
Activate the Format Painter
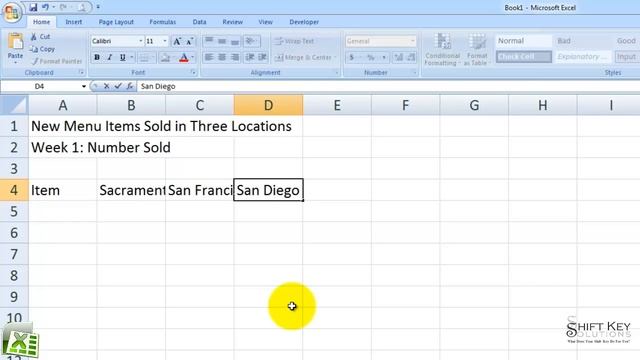click(x=57, y=61)
